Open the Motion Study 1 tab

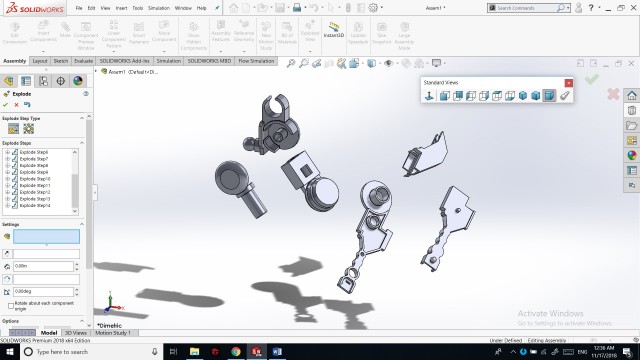[113, 333]
